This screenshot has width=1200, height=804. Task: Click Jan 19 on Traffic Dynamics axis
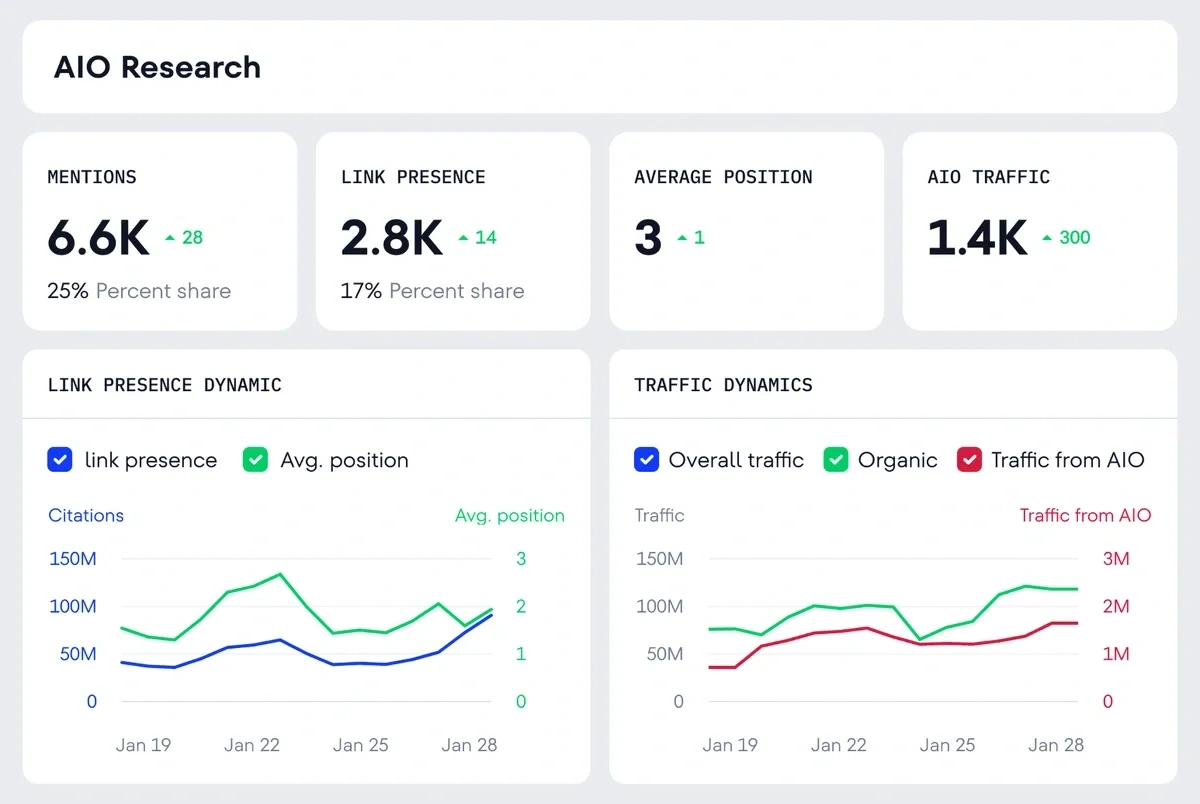pos(730,745)
